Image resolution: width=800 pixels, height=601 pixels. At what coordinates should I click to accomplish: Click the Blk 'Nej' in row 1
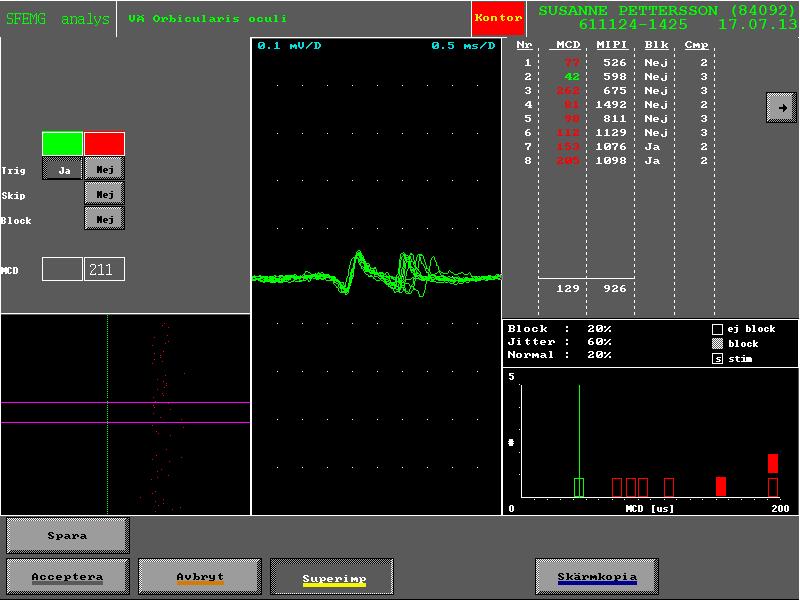point(656,62)
